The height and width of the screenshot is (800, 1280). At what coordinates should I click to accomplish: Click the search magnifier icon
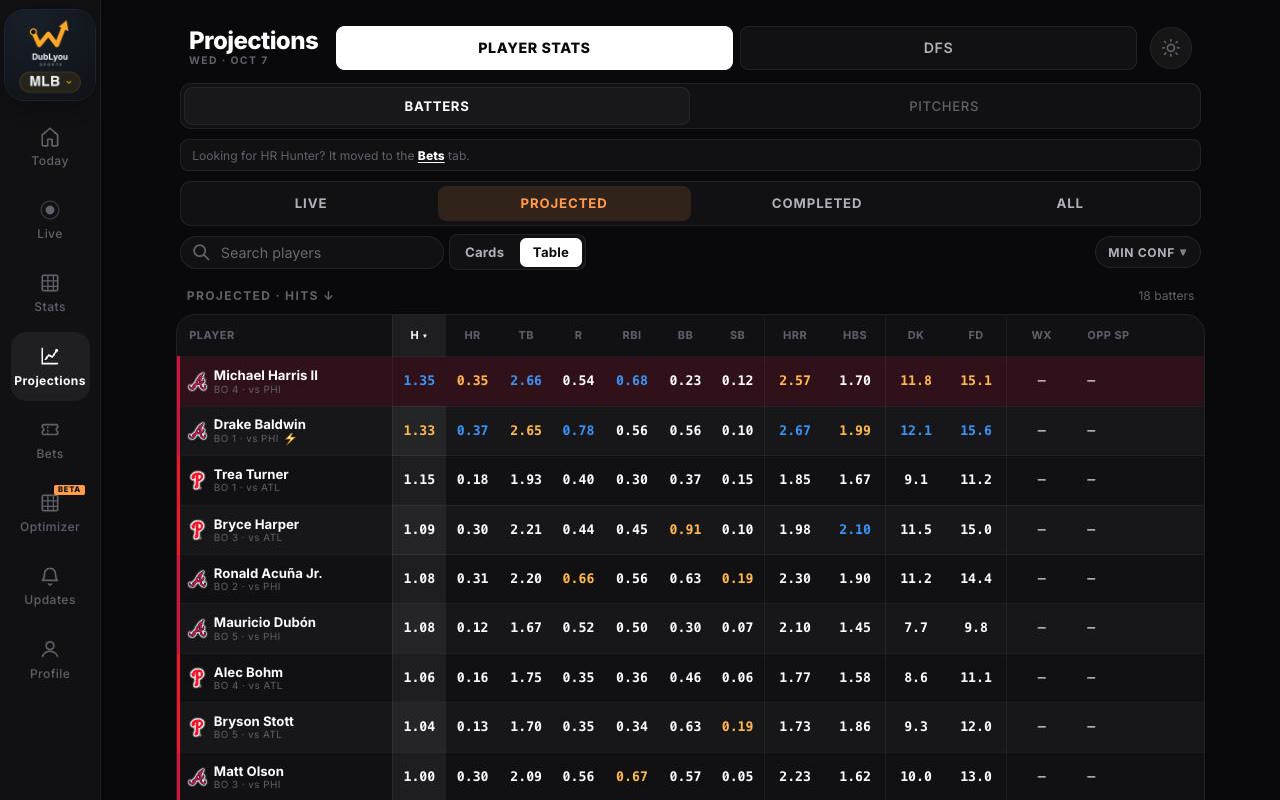(201, 253)
